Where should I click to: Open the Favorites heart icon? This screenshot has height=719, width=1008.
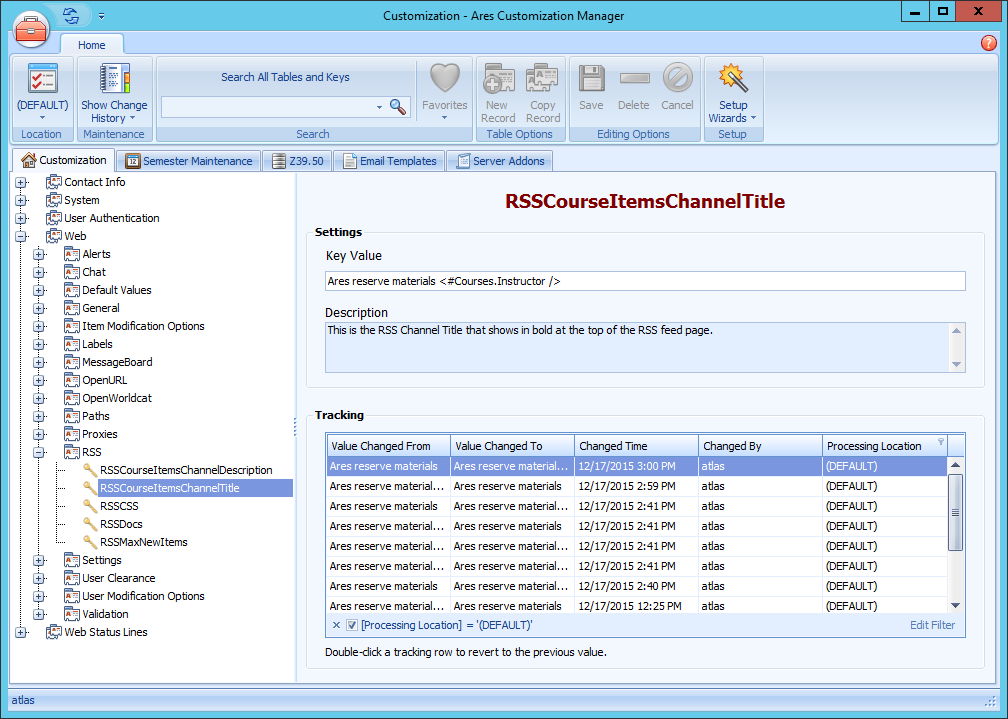tap(444, 79)
